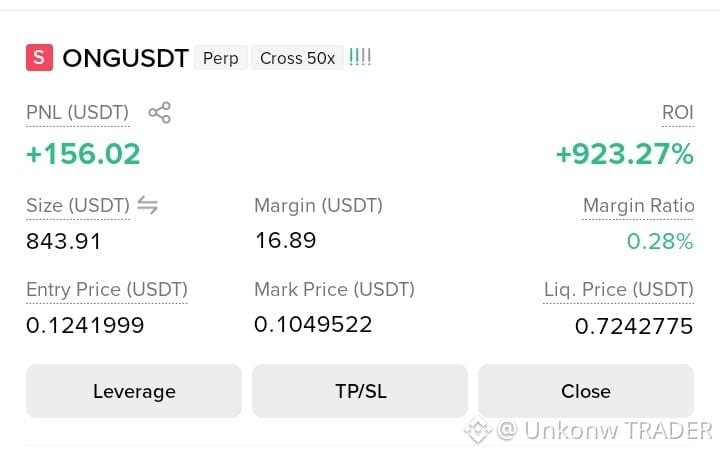Click the Liq. Price (USDT) label
The width and height of the screenshot is (720, 455).
click(x=619, y=290)
